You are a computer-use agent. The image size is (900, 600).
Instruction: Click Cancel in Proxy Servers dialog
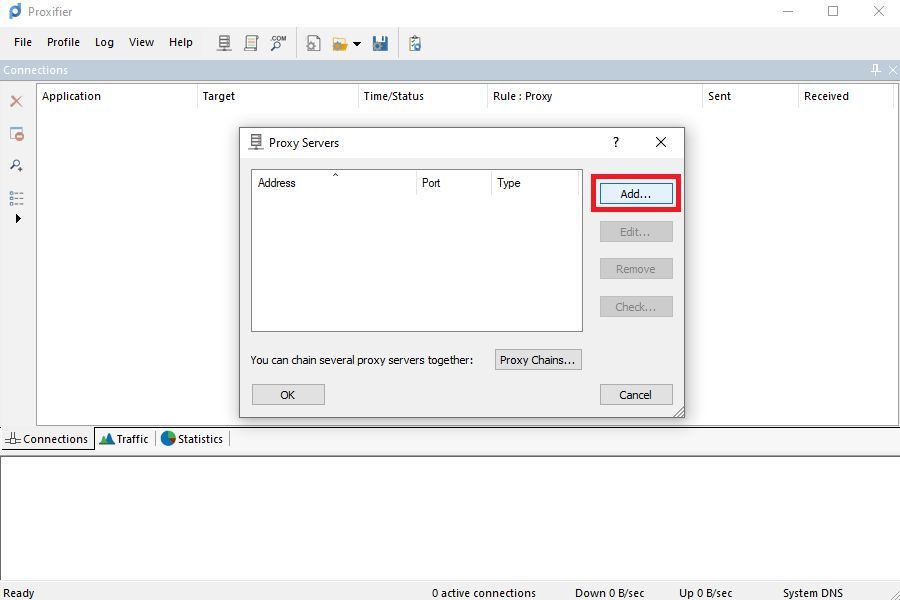[636, 395]
